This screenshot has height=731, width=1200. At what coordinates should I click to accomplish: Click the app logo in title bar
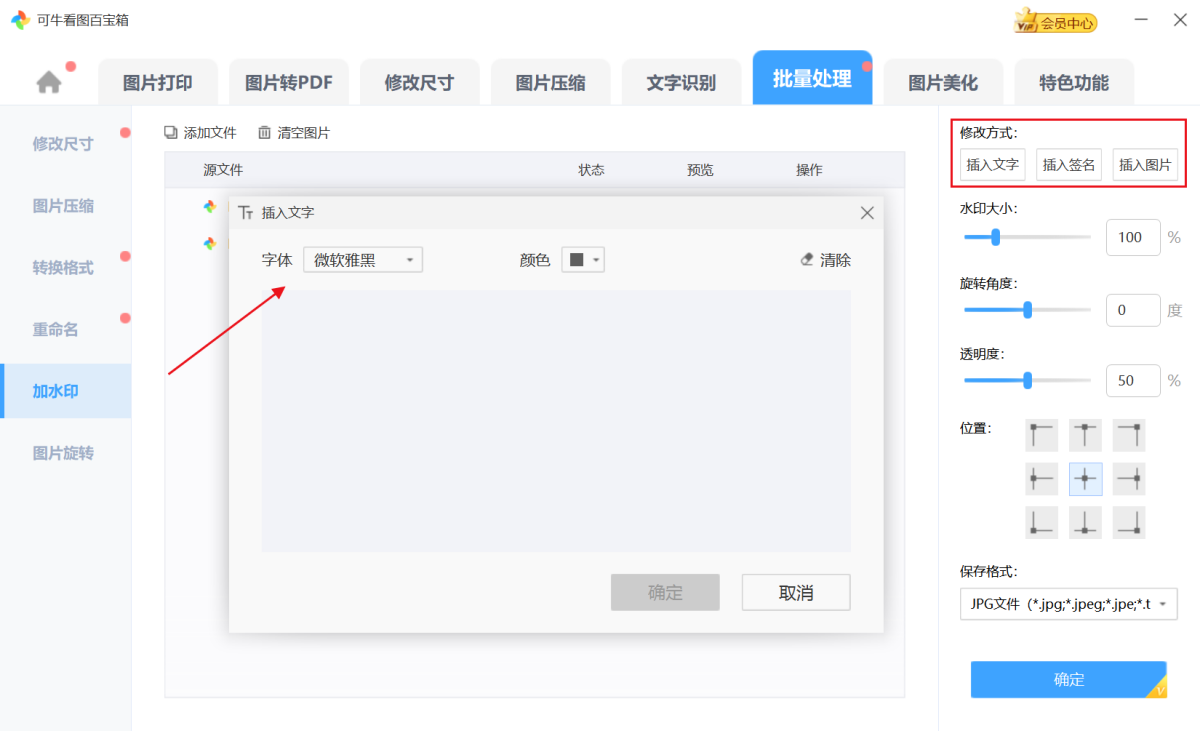[x=20, y=20]
